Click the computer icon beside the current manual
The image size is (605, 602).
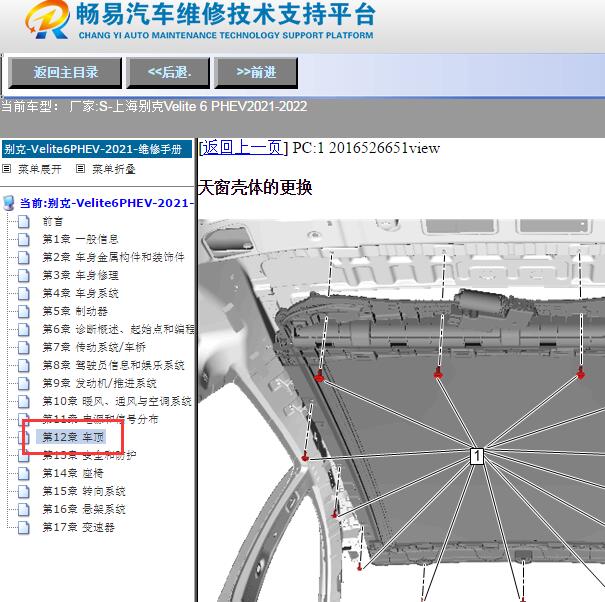(8, 203)
